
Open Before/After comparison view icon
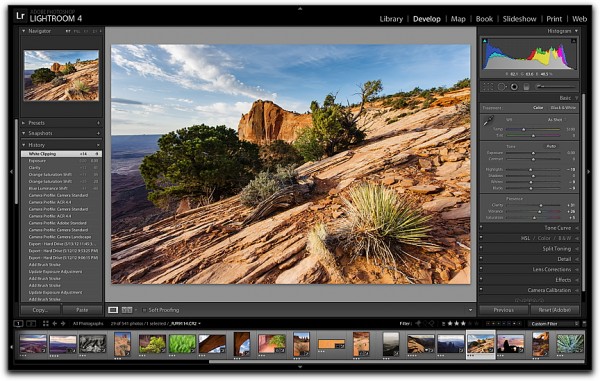(x=127, y=310)
